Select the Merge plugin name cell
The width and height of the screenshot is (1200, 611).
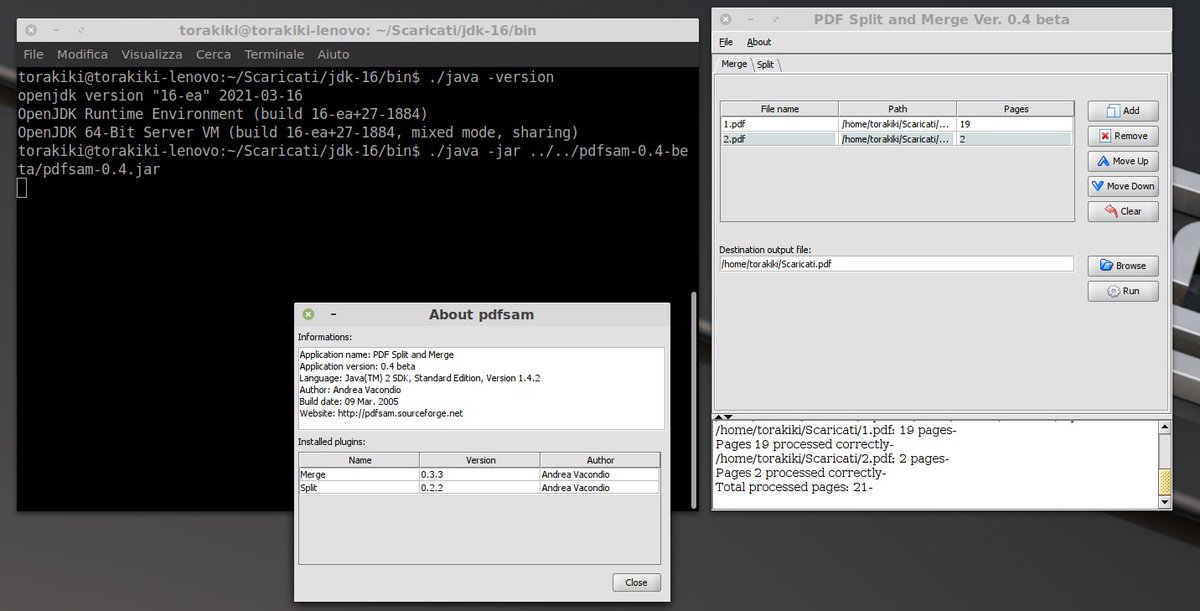[359, 474]
